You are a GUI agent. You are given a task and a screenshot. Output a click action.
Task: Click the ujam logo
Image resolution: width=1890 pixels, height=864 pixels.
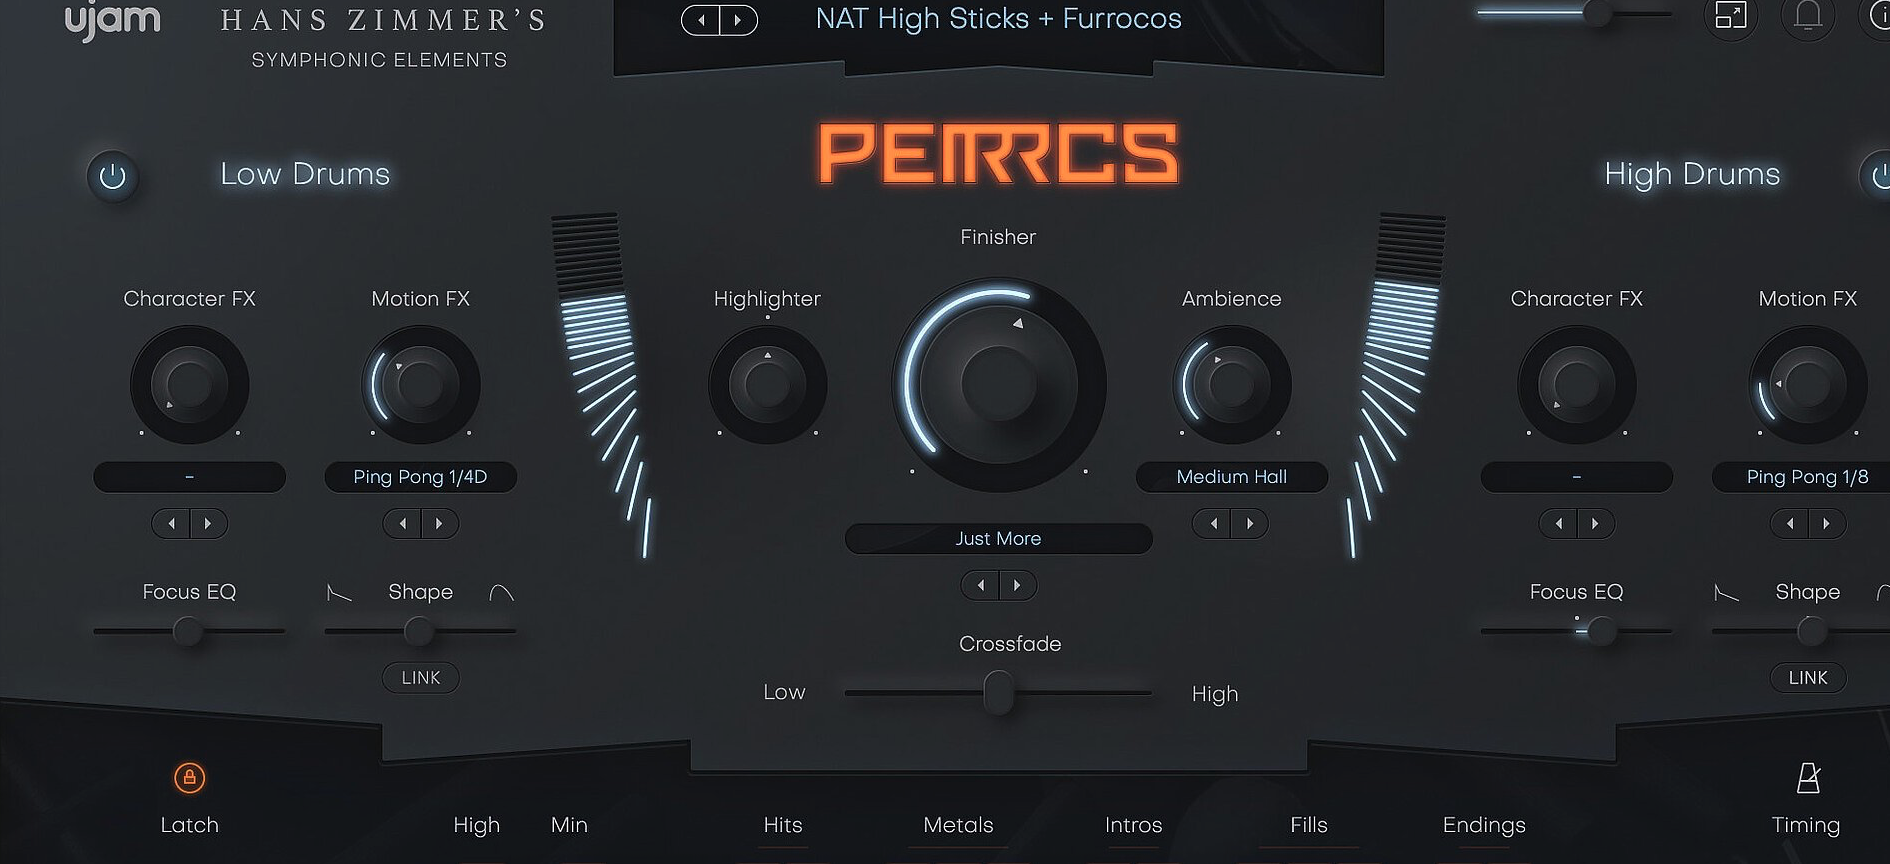[112, 20]
